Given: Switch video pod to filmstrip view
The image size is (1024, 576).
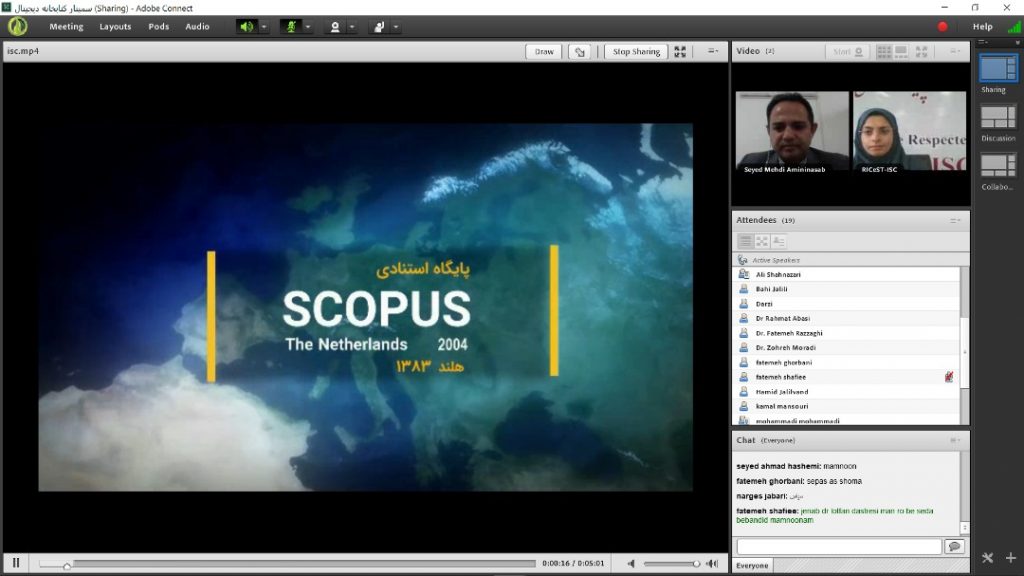Looking at the screenshot, I should point(901,51).
